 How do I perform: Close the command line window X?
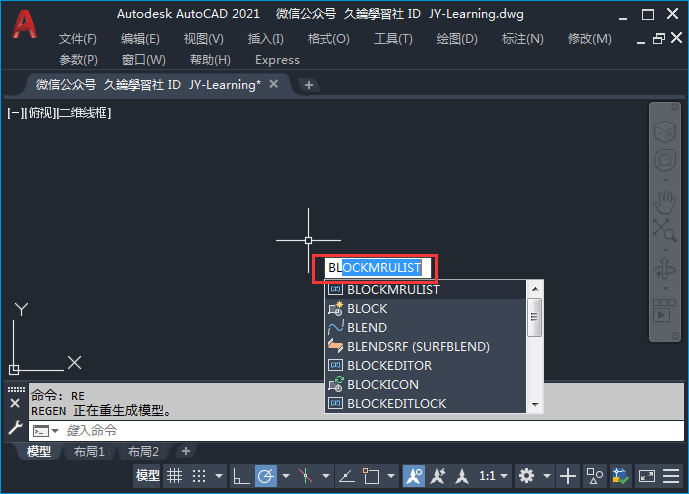point(15,403)
